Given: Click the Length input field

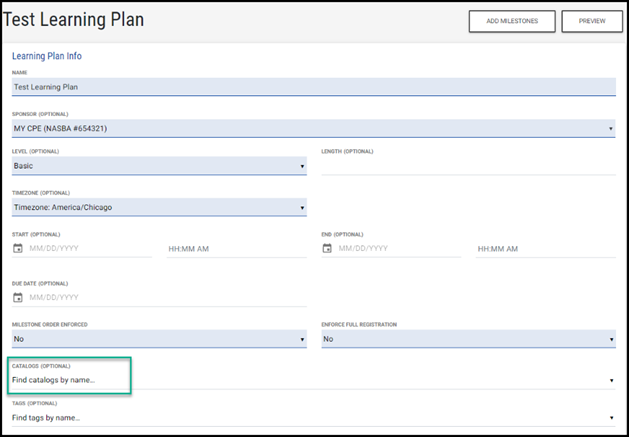Looking at the screenshot, I should tap(468, 166).
